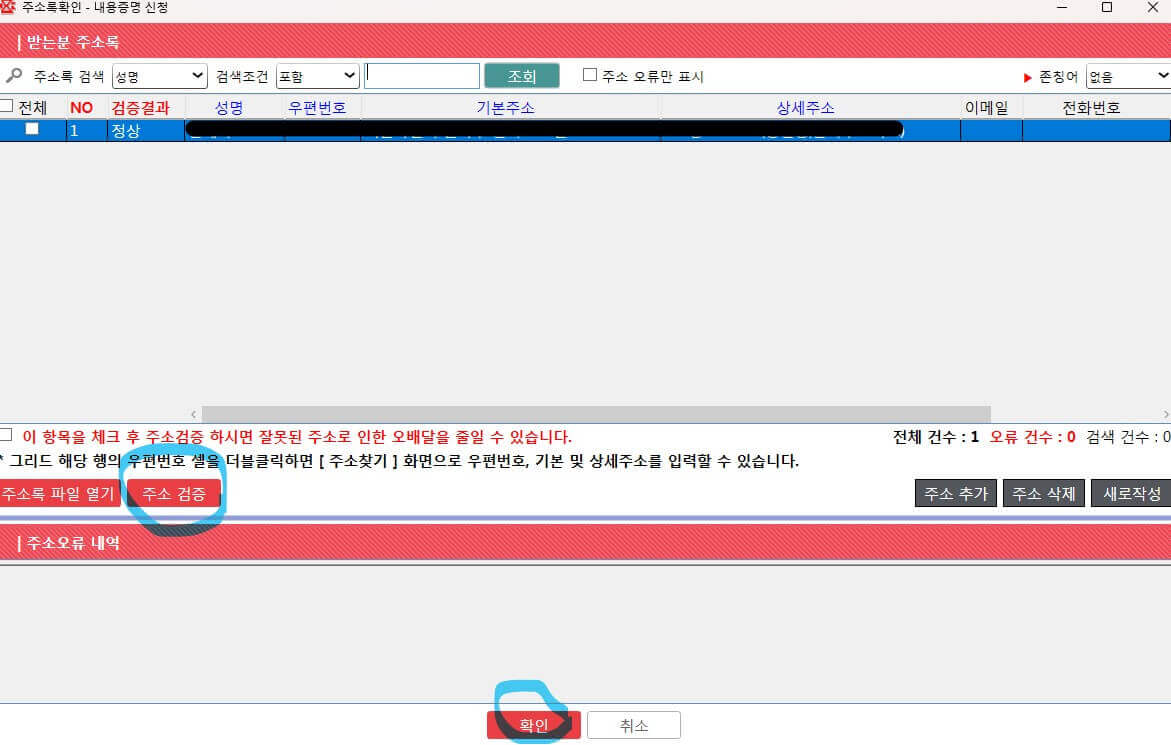The width and height of the screenshot is (1171, 745).
Task: Check the 이 항목을 체크 후 주소검증 checkbox
Action: point(6,435)
